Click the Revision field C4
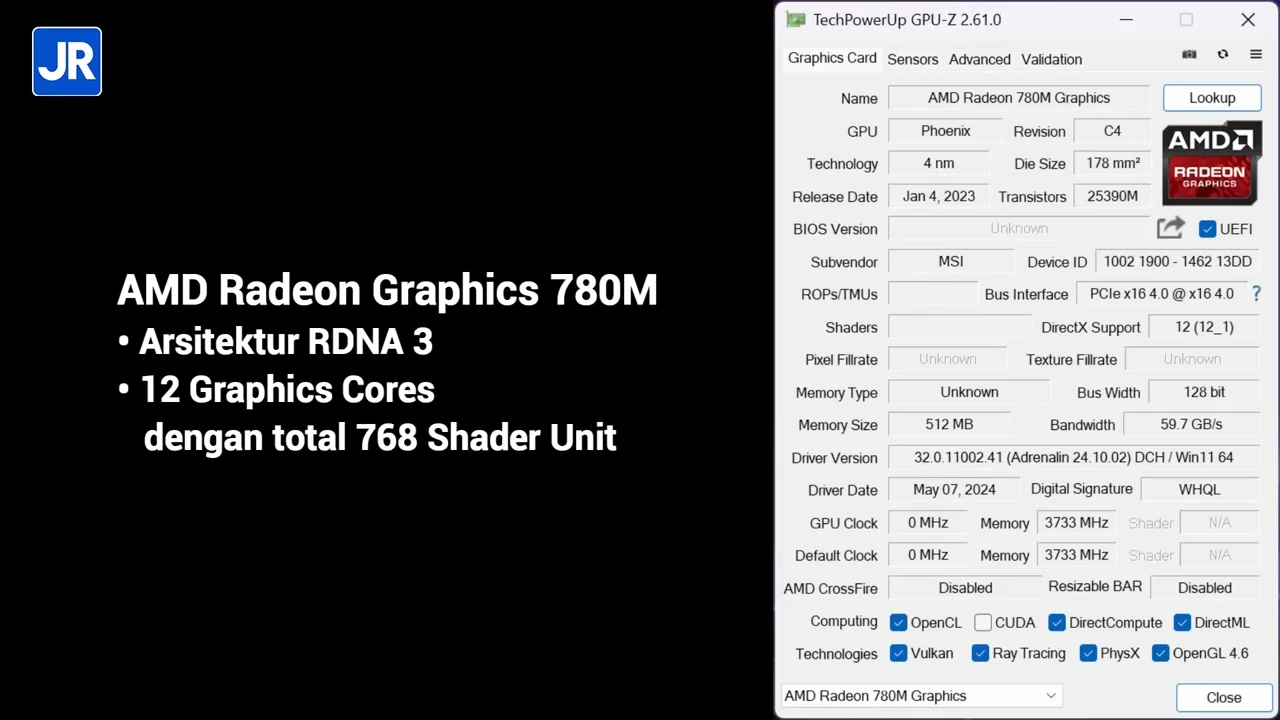 click(x=1112, y=131)
